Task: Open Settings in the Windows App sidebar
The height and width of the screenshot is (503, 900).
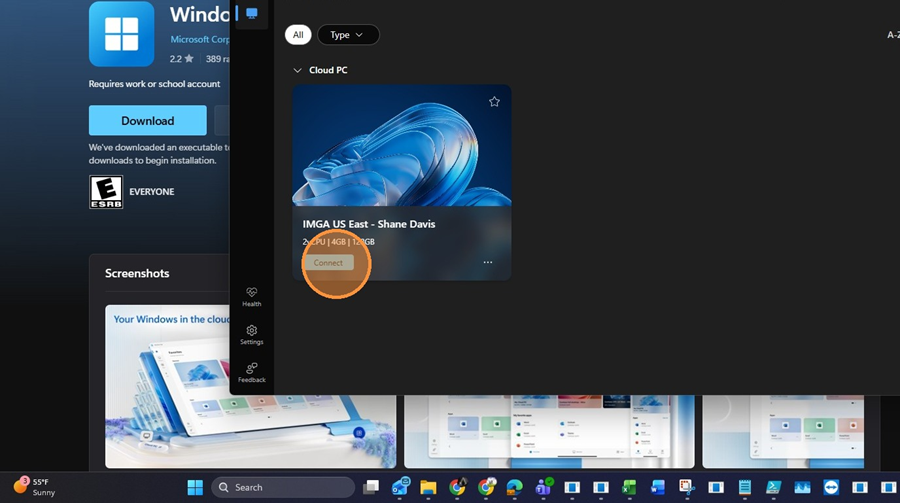Action: [x=251, y=335]
